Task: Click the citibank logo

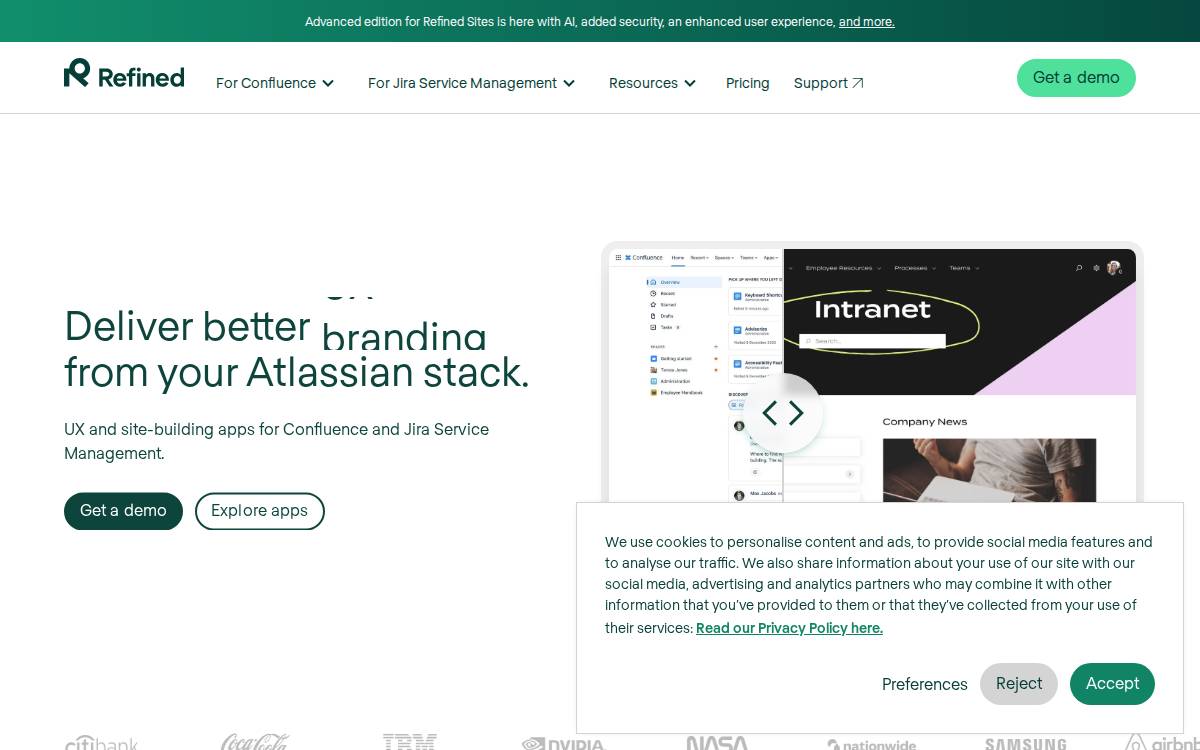Action: coord(101,743)
